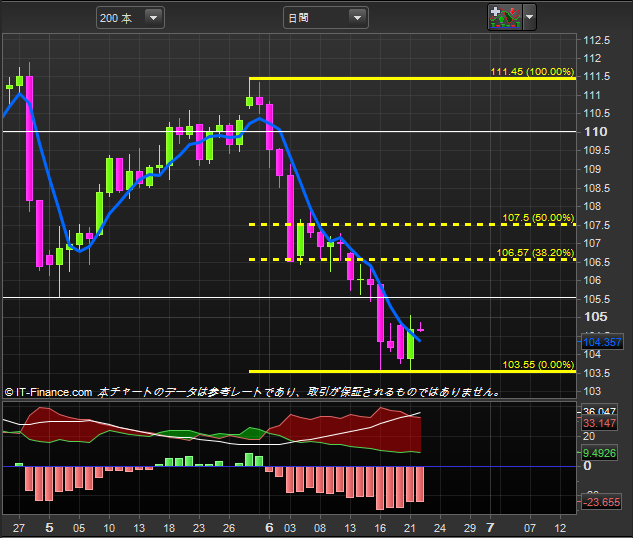Click the 16 date axis label
The height and width of the screenshot is (538, 633).
[380, 528]
